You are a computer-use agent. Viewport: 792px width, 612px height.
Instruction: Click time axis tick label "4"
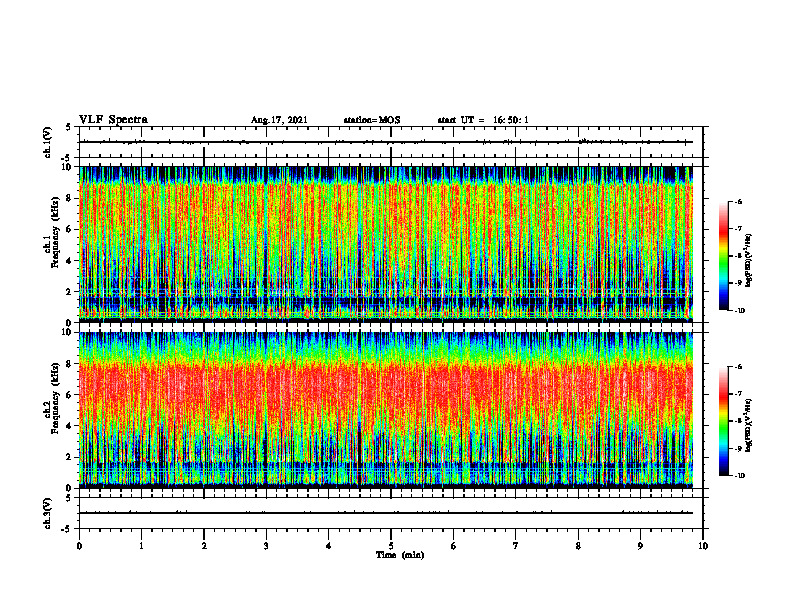[x=329, y=546]
